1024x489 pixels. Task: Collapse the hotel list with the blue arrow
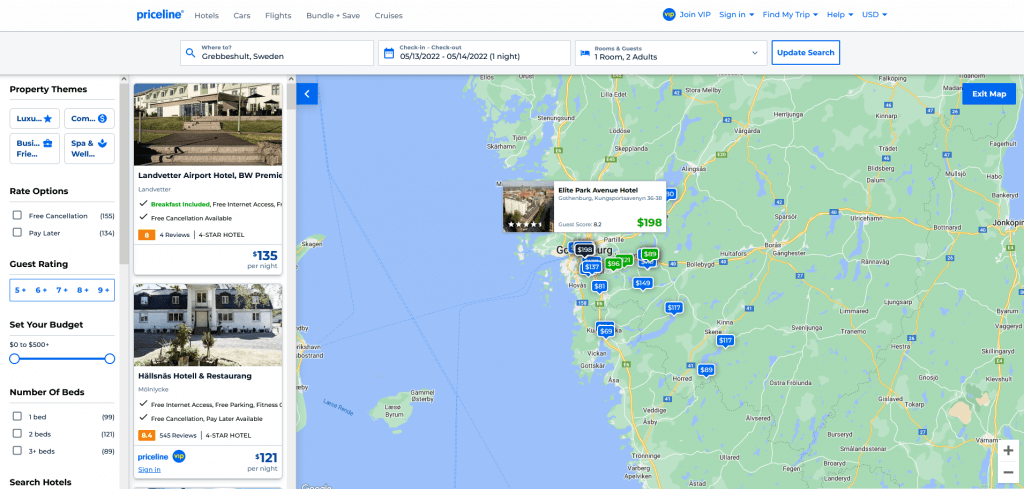pyautogui.click(x=308, y=94)
